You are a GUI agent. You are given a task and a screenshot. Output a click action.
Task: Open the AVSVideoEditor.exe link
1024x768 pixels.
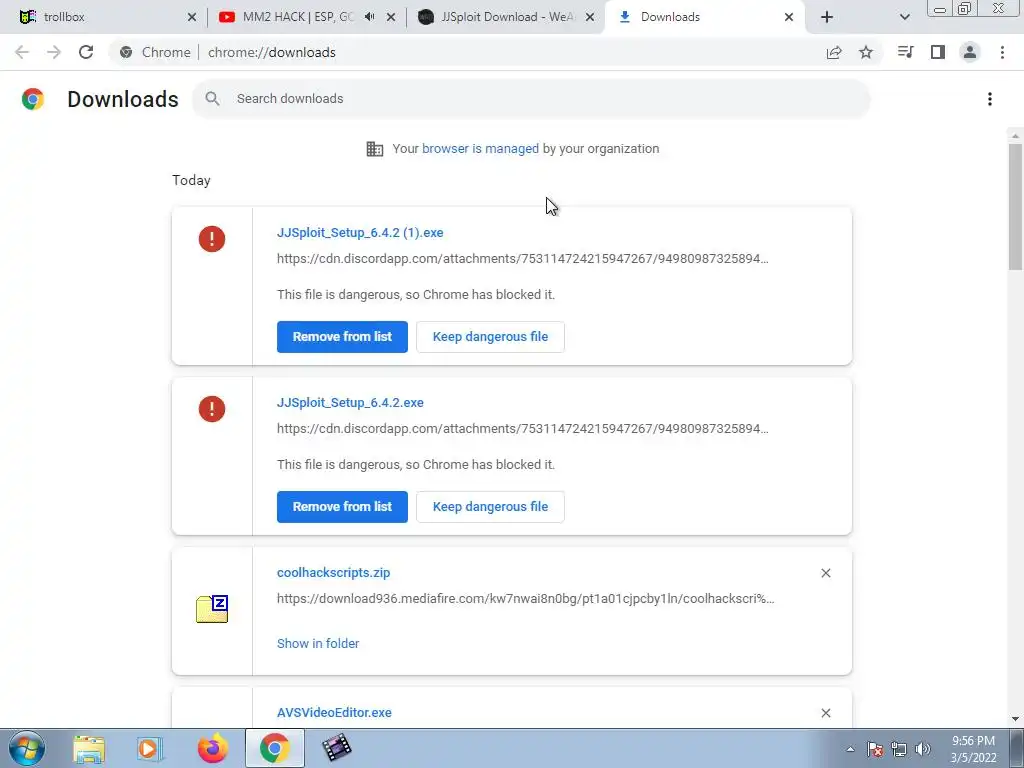pos(334,712)
